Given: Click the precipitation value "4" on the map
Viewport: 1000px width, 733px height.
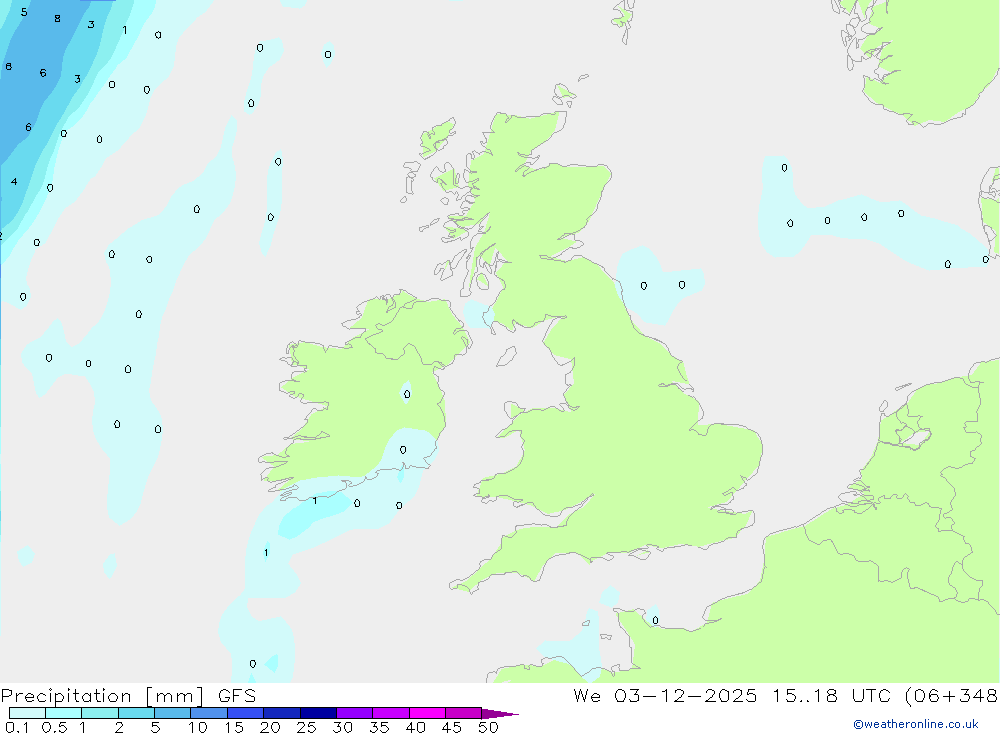Looking at the screenshot, I should click(14, 182).
